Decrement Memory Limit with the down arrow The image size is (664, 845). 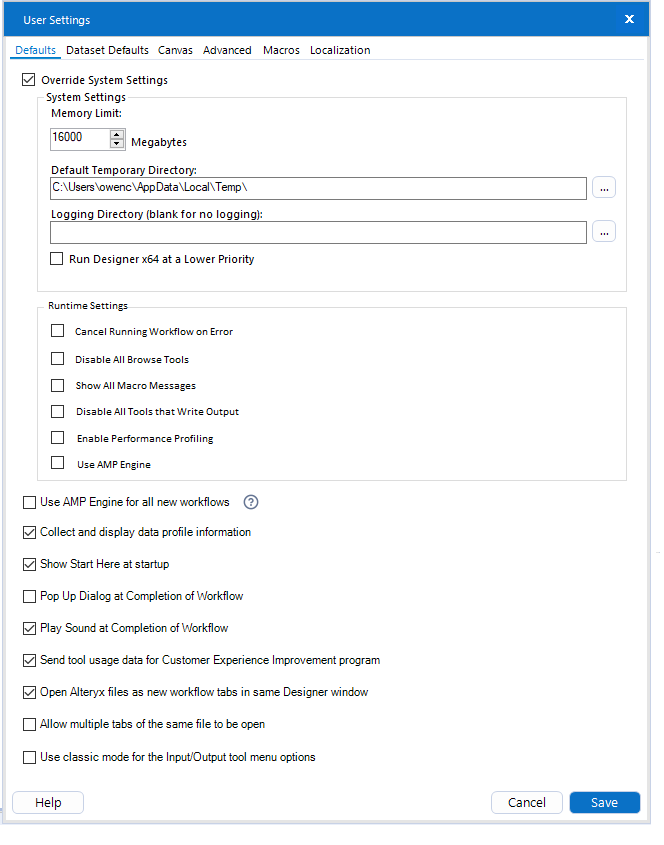[x=117, y=144]
